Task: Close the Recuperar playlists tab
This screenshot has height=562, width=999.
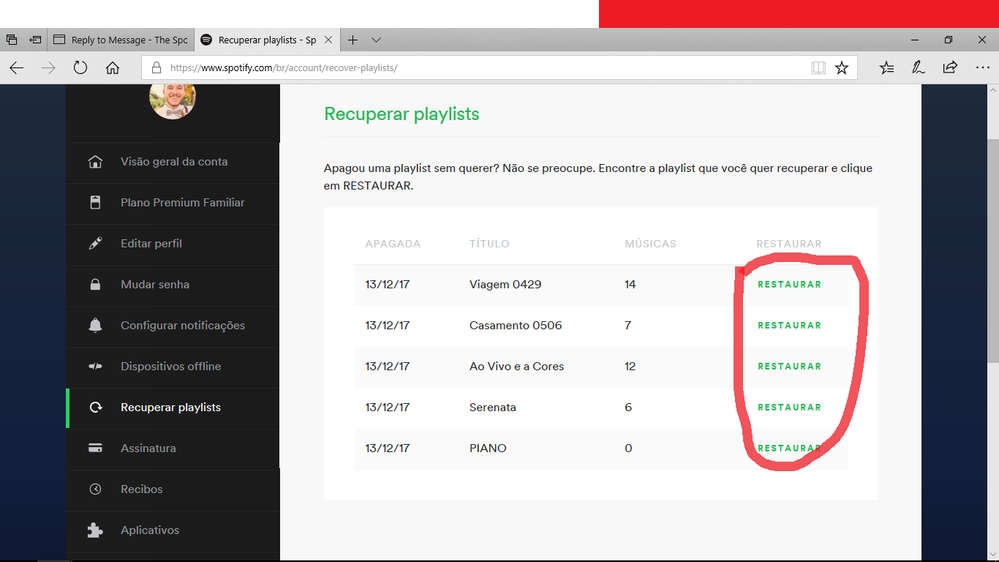Action: (328, 40)
